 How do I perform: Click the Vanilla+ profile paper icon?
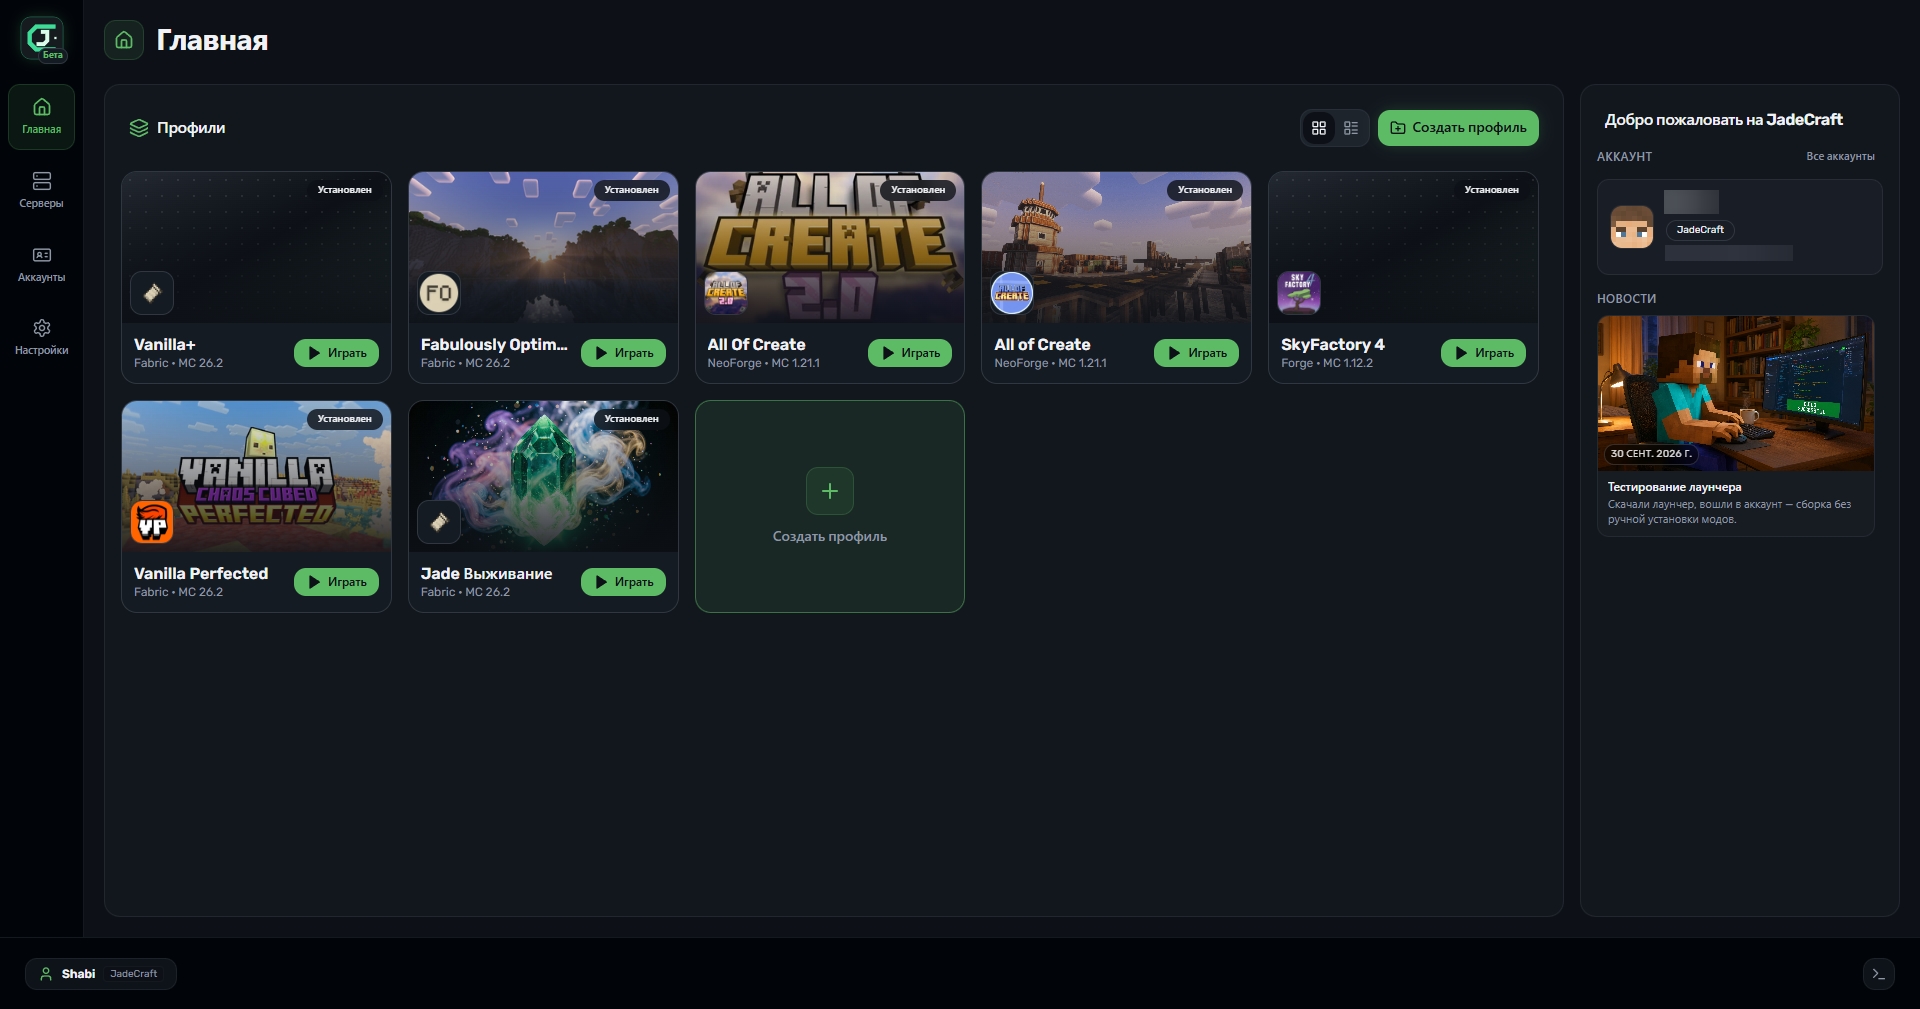(152, 293)
